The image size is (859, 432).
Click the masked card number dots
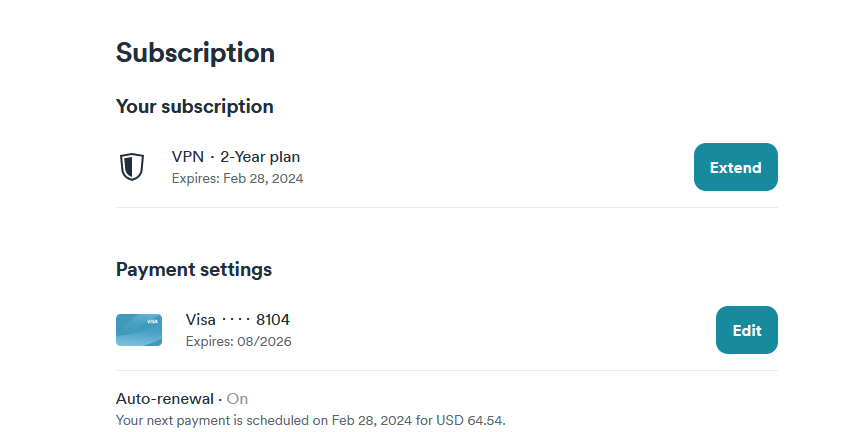[x=236, y=320]
